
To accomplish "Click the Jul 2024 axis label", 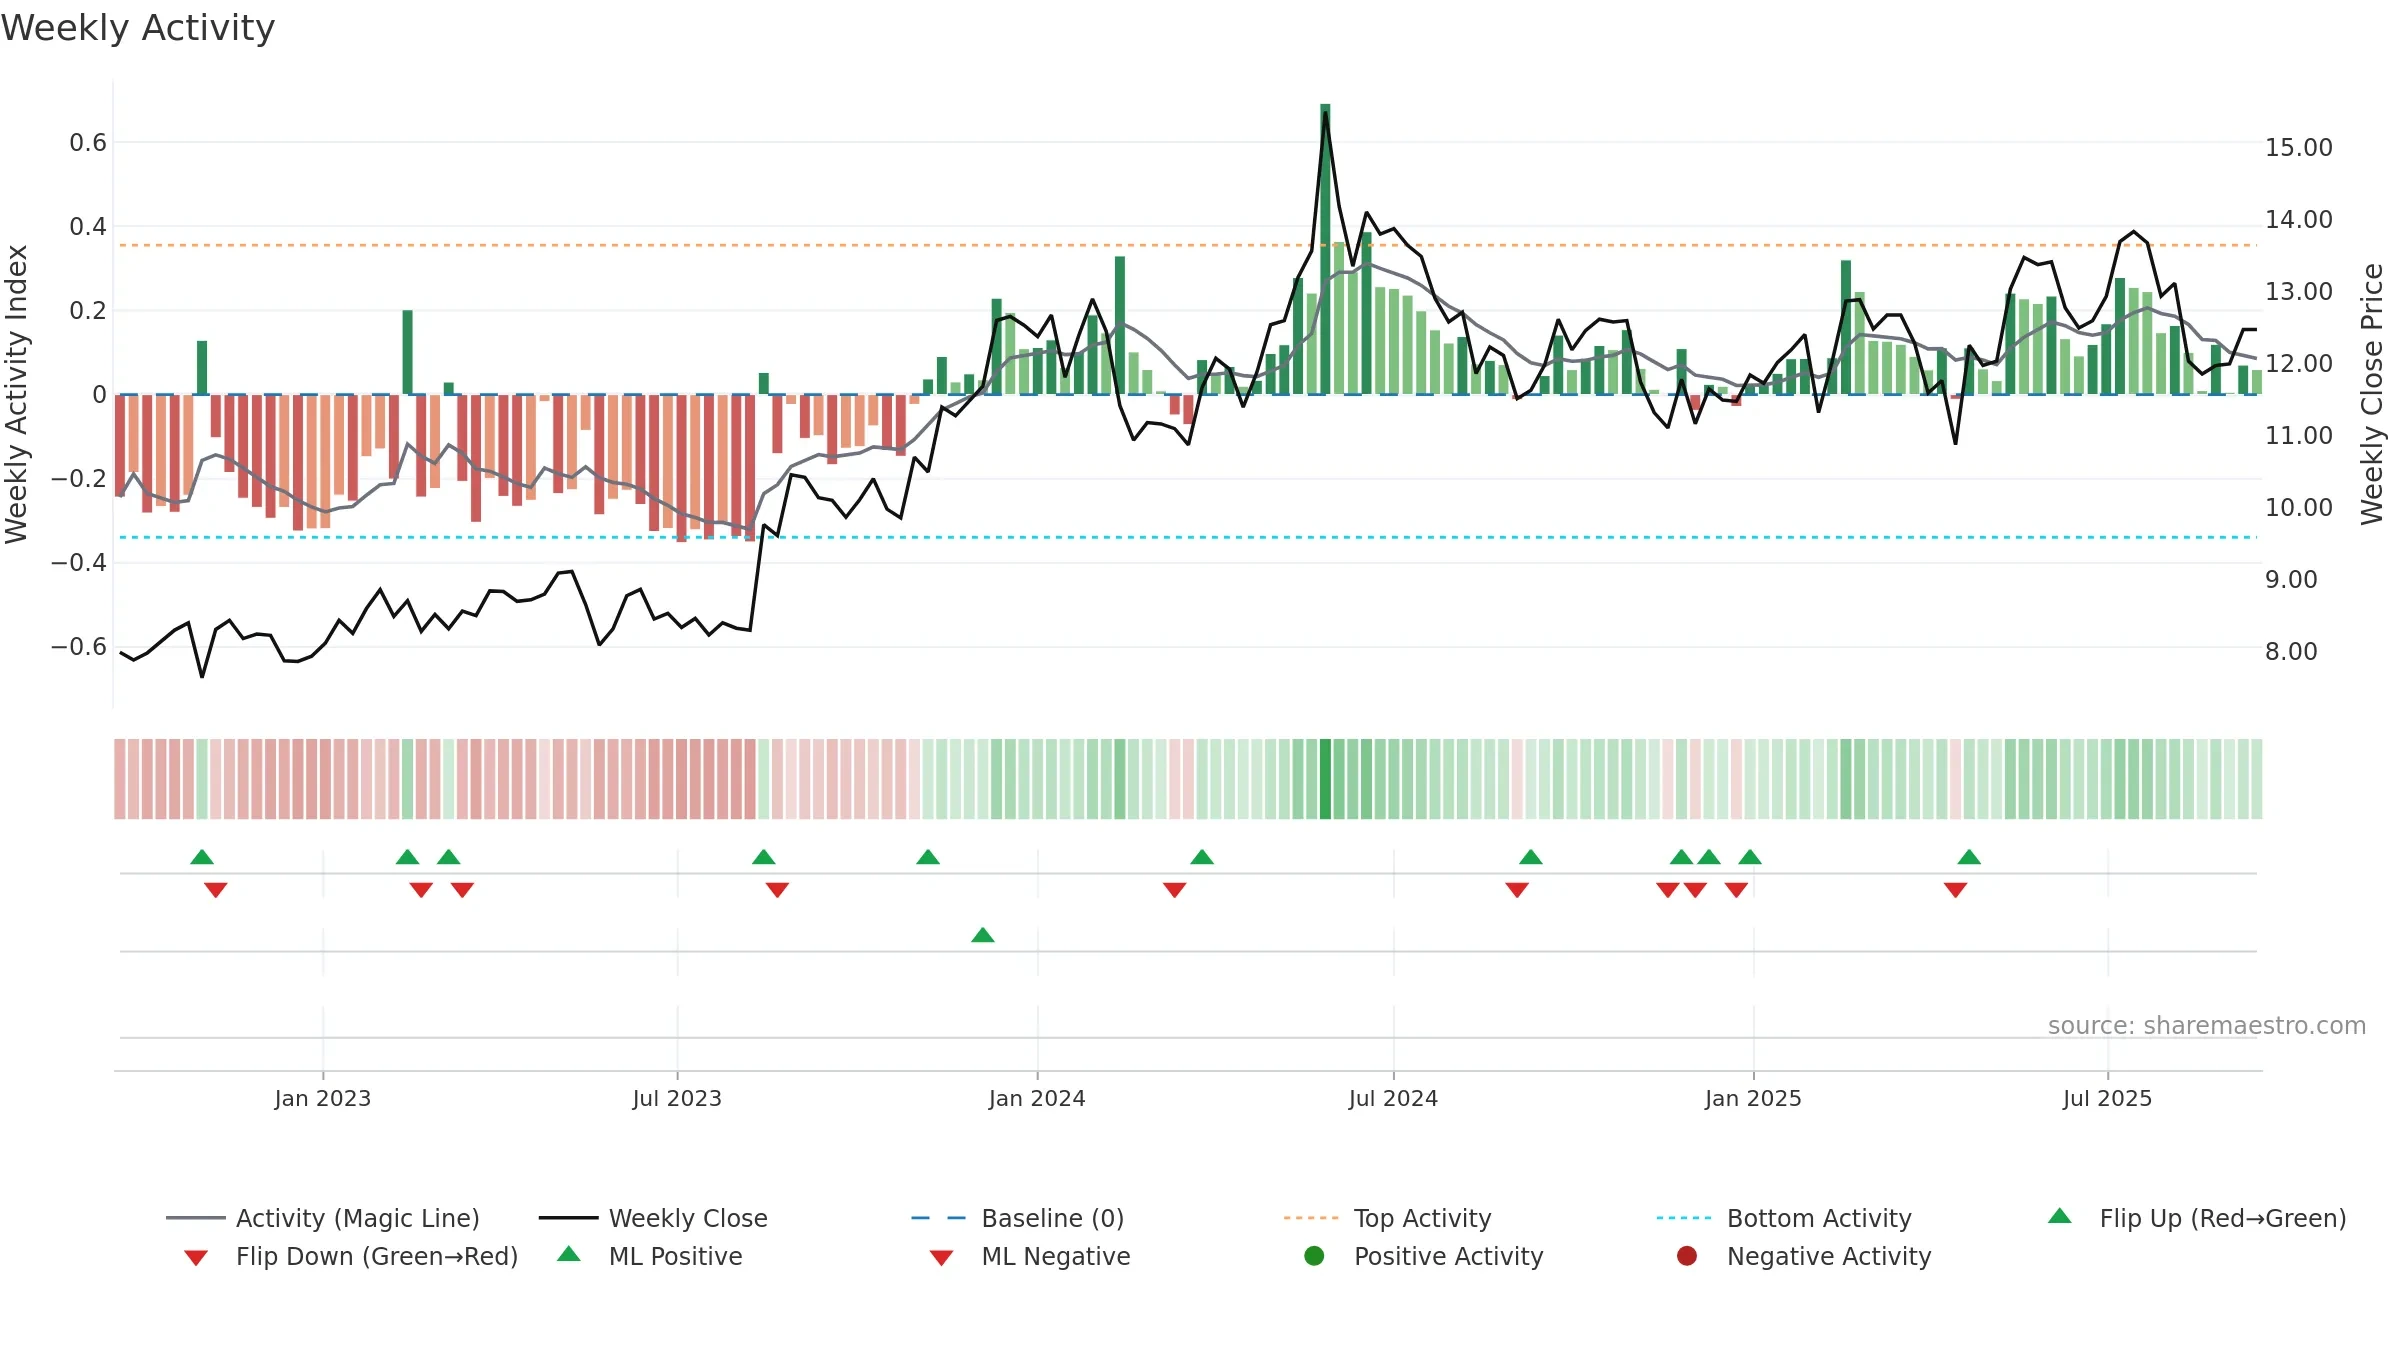I will click(1393, 1098).
